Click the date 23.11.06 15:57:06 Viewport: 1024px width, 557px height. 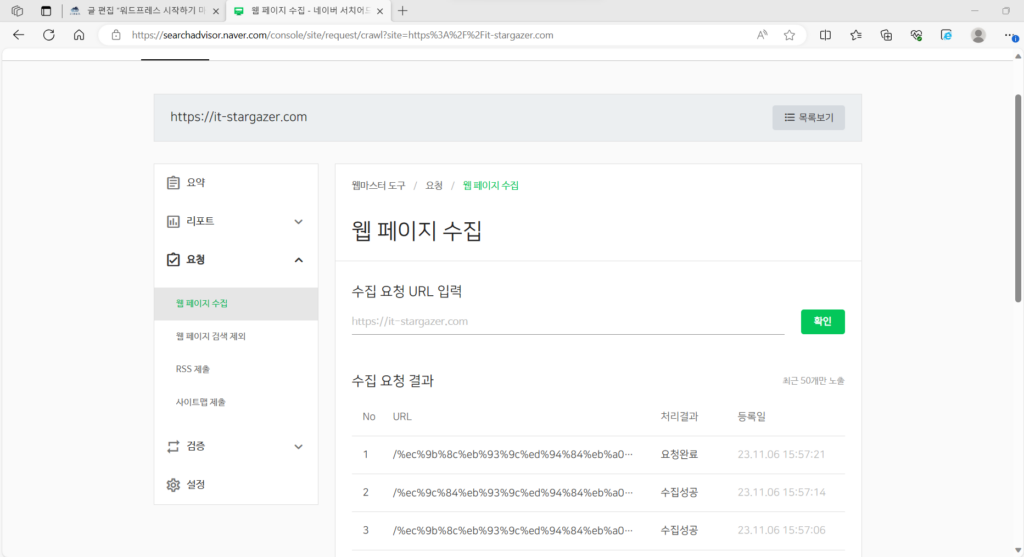(x=781, y=530)
